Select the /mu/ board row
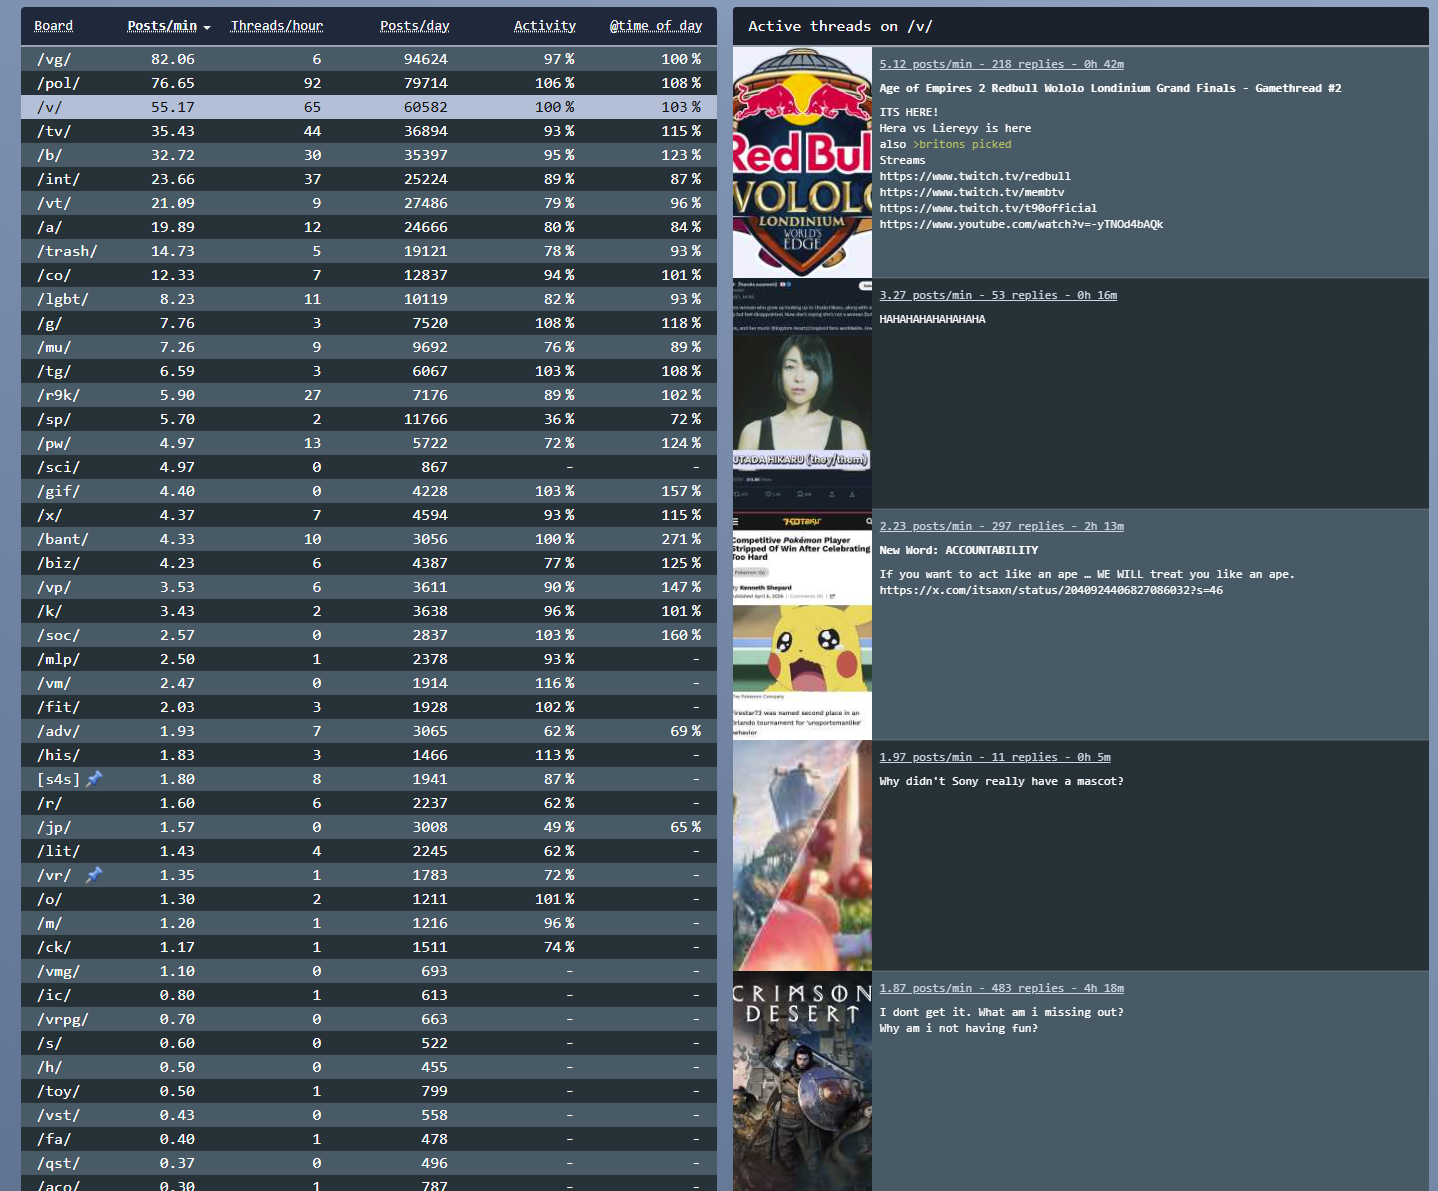 point(369,347)
